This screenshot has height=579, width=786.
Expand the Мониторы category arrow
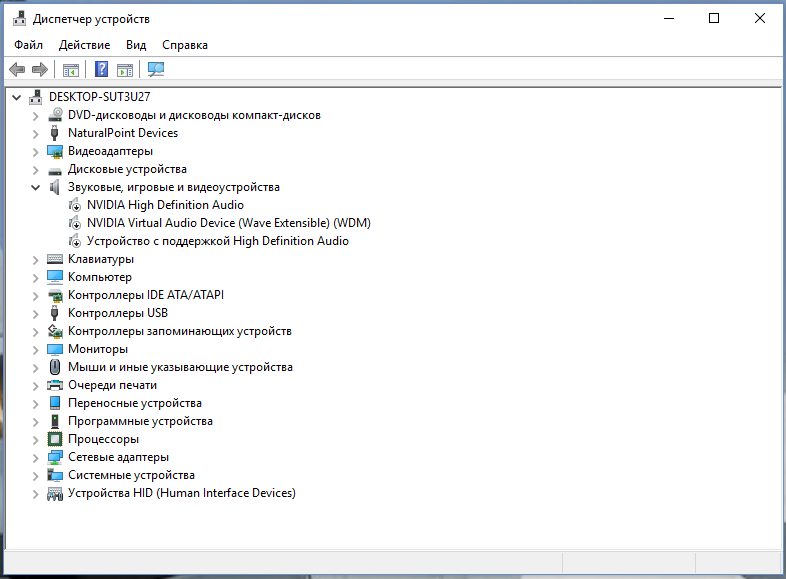(36, 350)
